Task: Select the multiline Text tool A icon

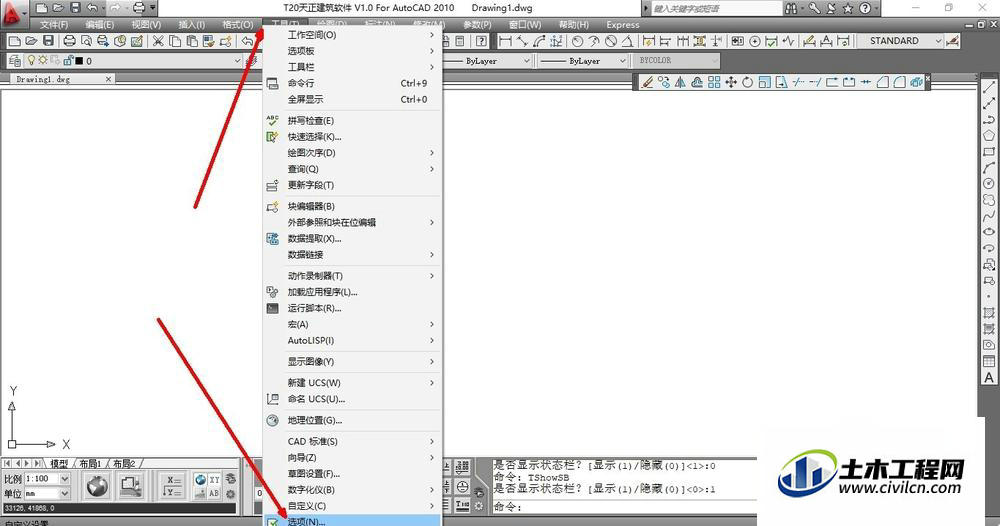Action: click(x=989, y=377)
